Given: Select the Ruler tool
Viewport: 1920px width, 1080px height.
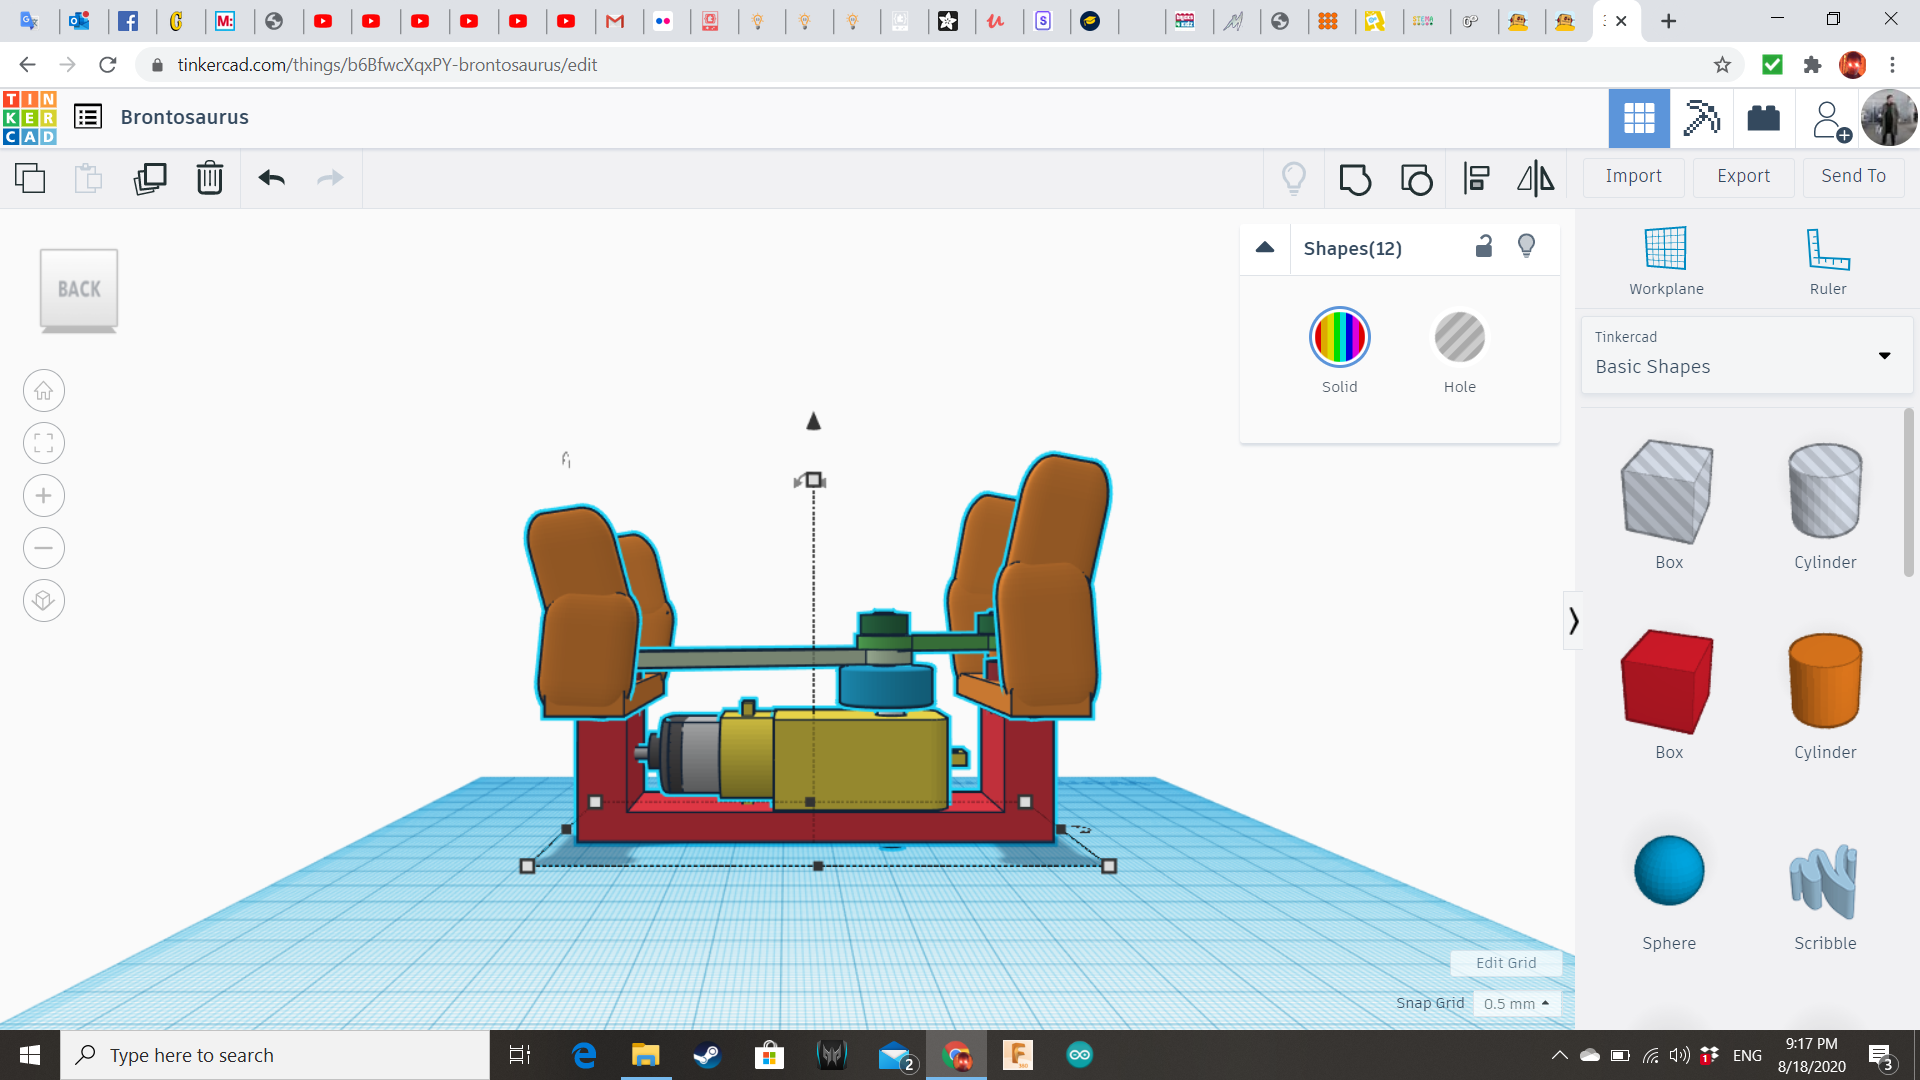Looking at the screenshot, I should pyautogui.click(x=1828, y=261).
